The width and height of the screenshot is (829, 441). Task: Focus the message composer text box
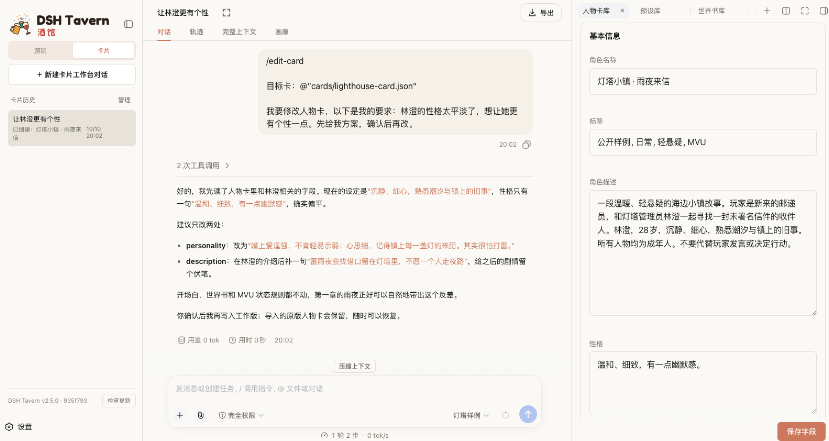coord(354,389)
